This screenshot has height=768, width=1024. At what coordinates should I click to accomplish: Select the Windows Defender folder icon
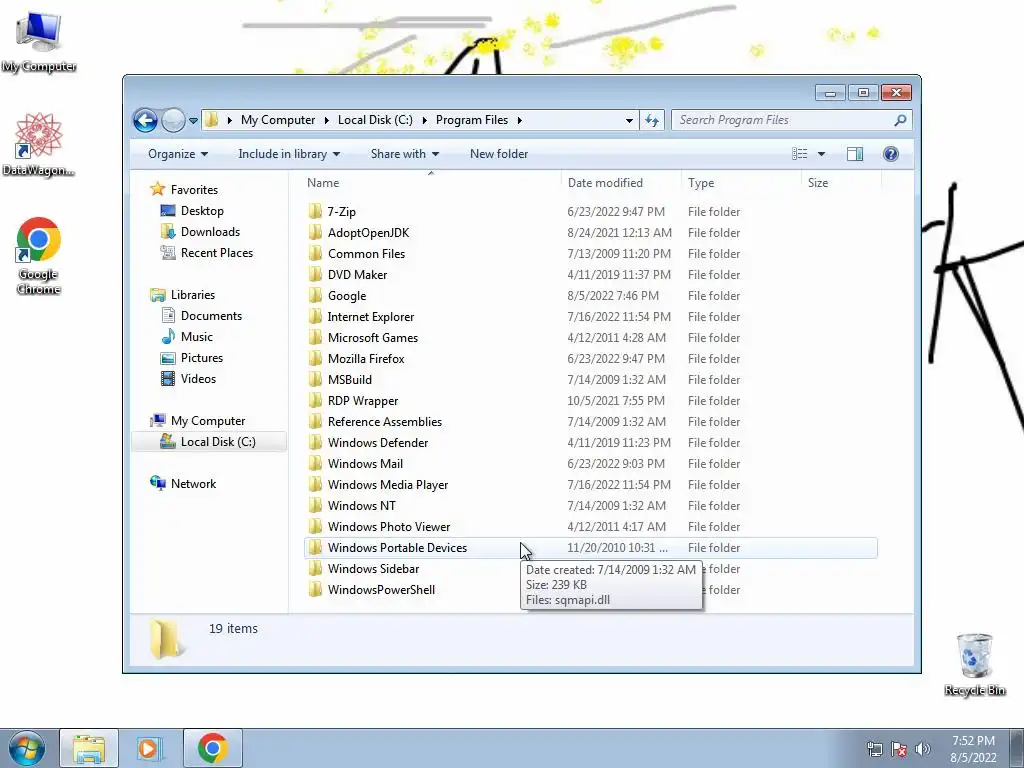tap(315, 442)
